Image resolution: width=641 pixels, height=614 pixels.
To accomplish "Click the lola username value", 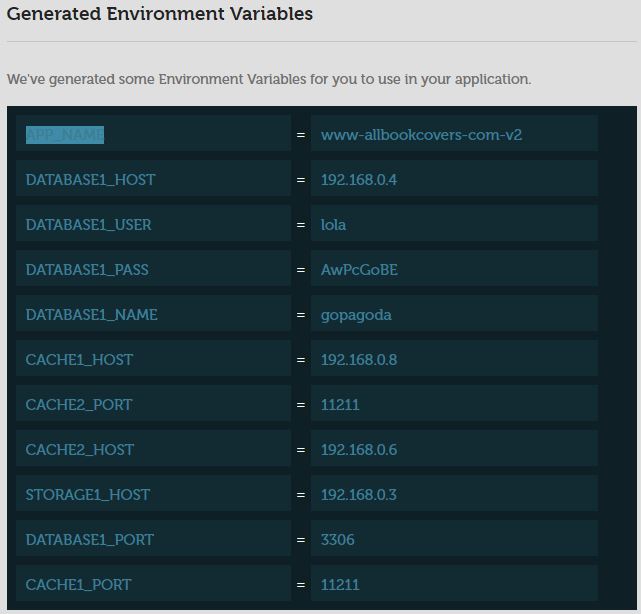I will (454, 224).
